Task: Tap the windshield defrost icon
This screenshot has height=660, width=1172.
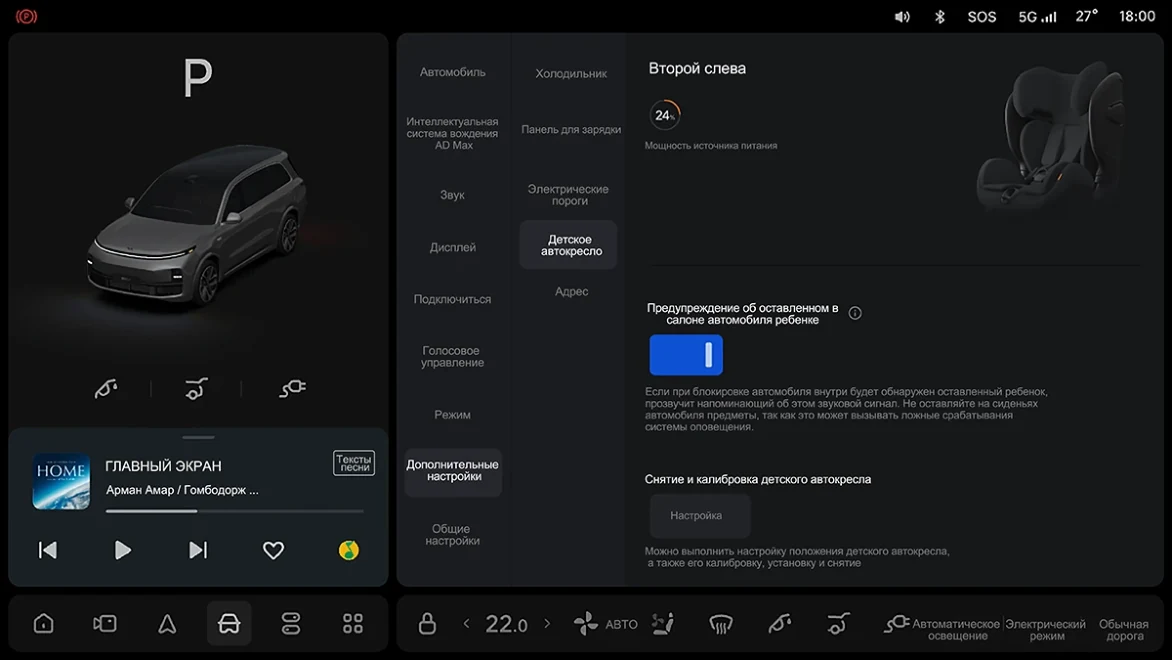Action: pos(721,623)
